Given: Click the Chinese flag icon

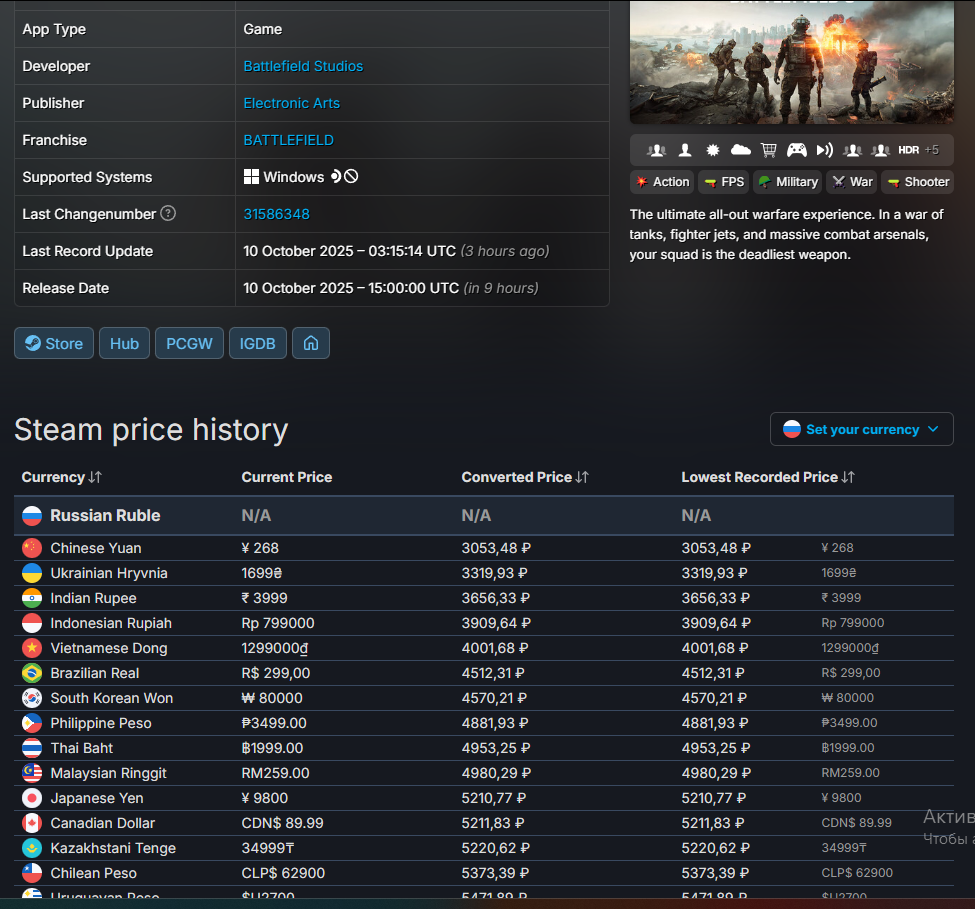Looking at the screenshot, I should pos(32,548).
